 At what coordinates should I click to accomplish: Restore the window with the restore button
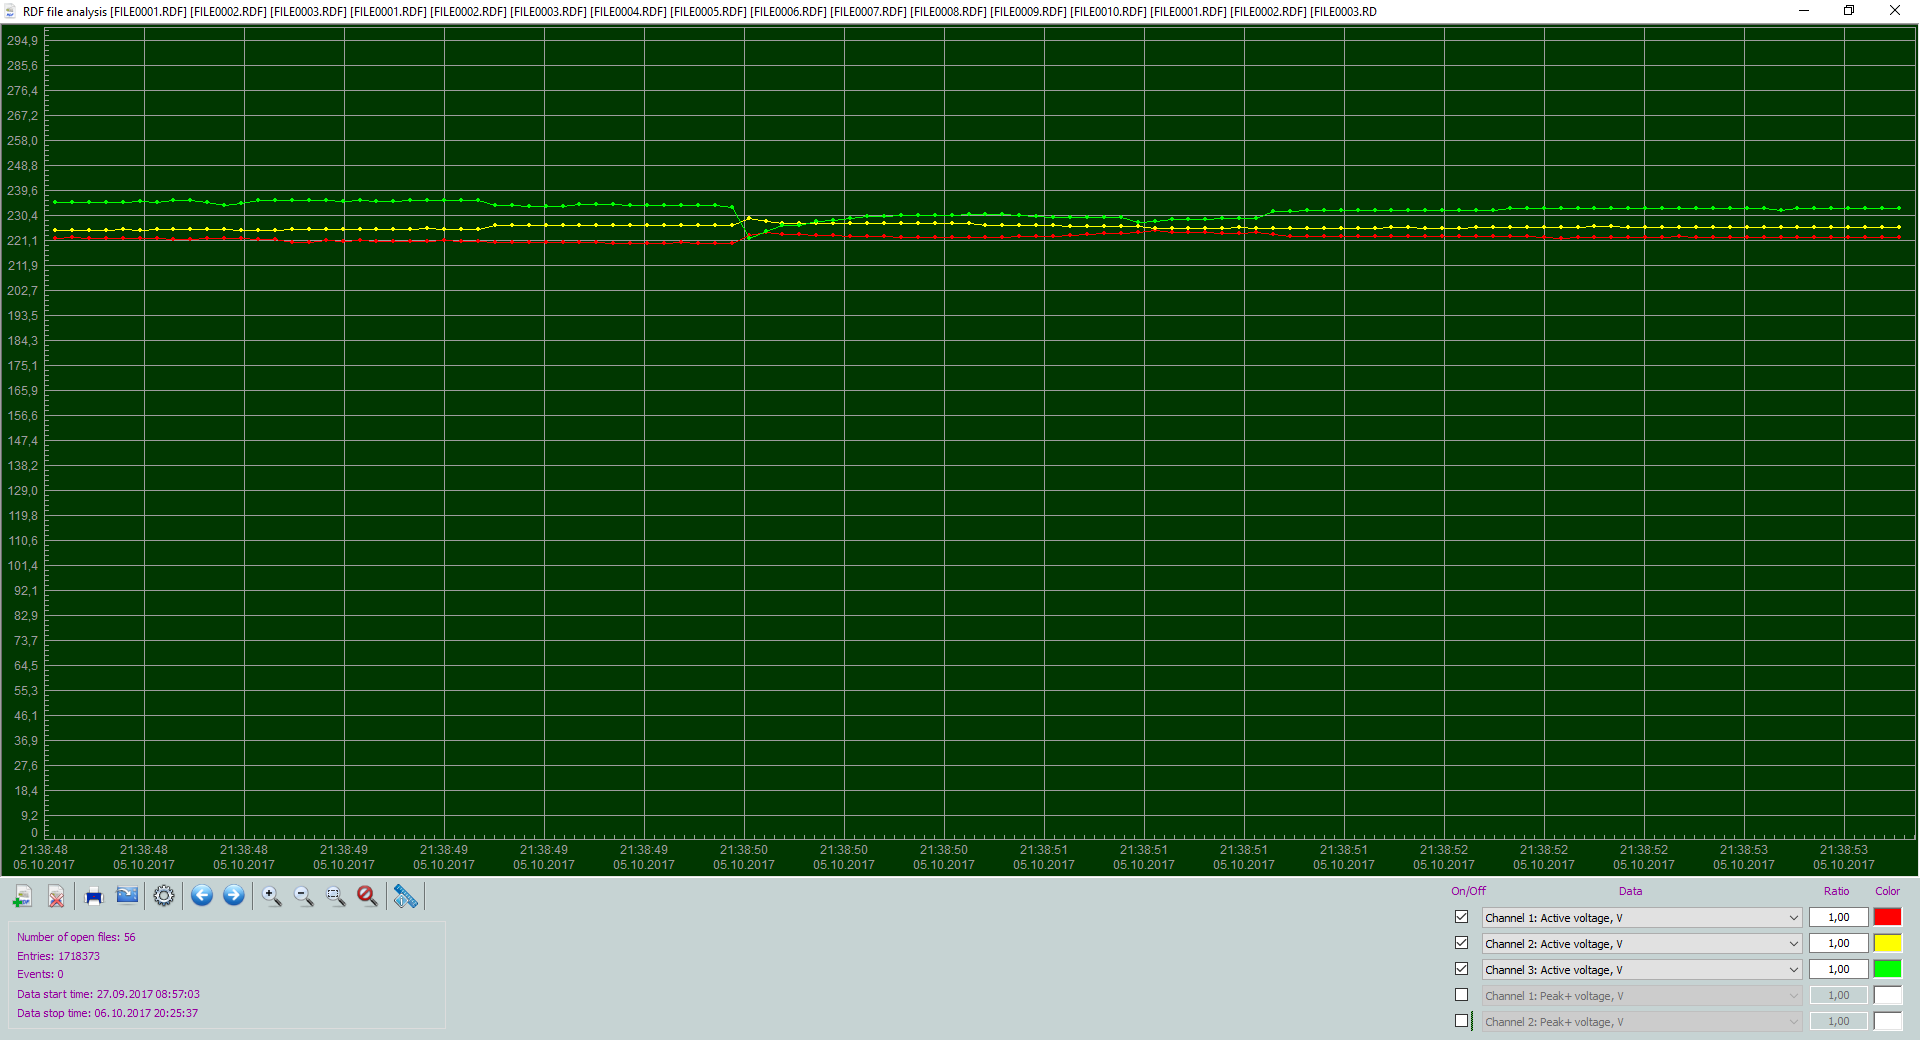click(1849, 11)
